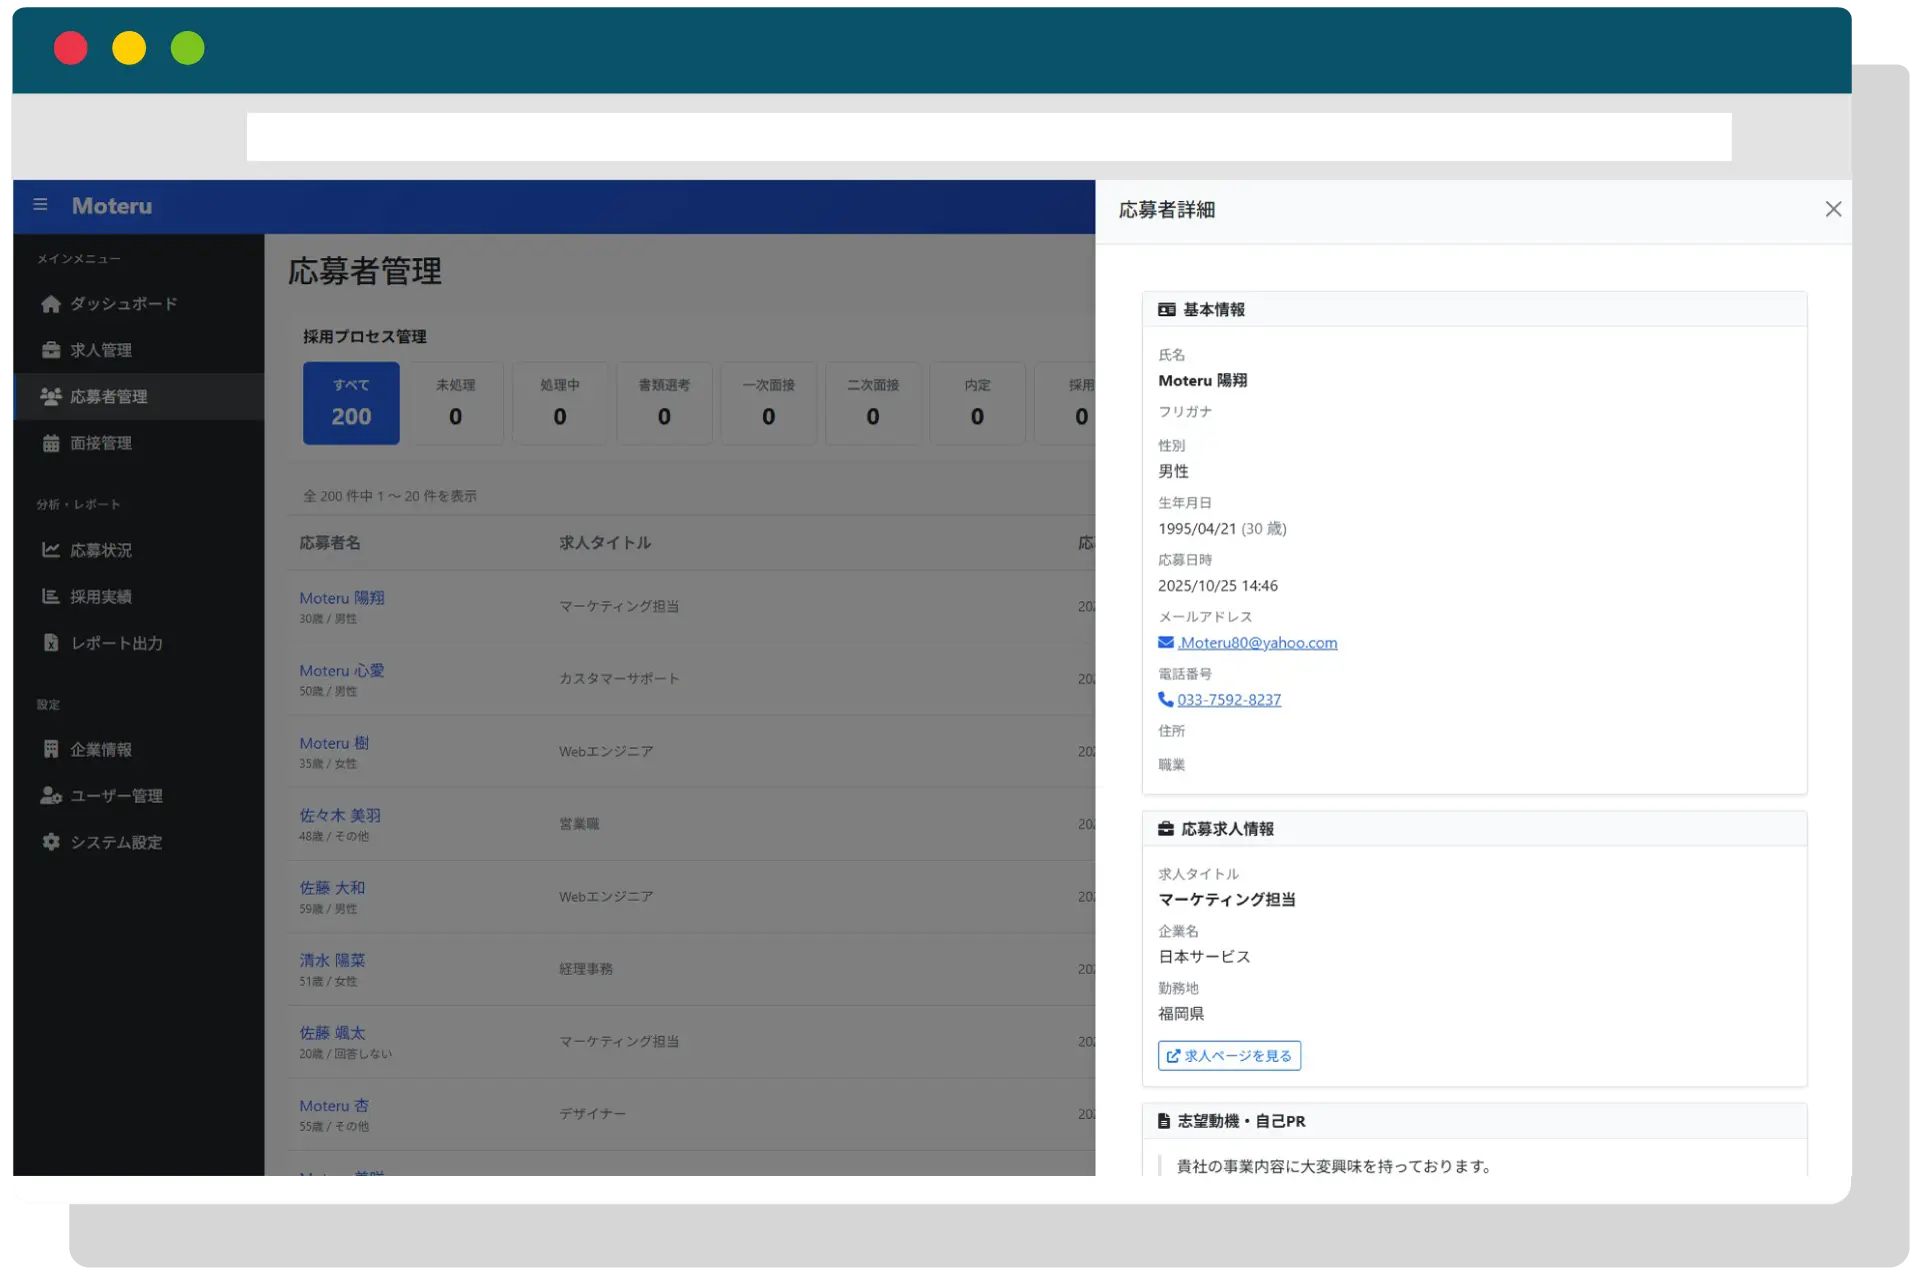1920x1274 pixels.
Task: Select the すべて 200 status tab
Action: pos(351,403)
